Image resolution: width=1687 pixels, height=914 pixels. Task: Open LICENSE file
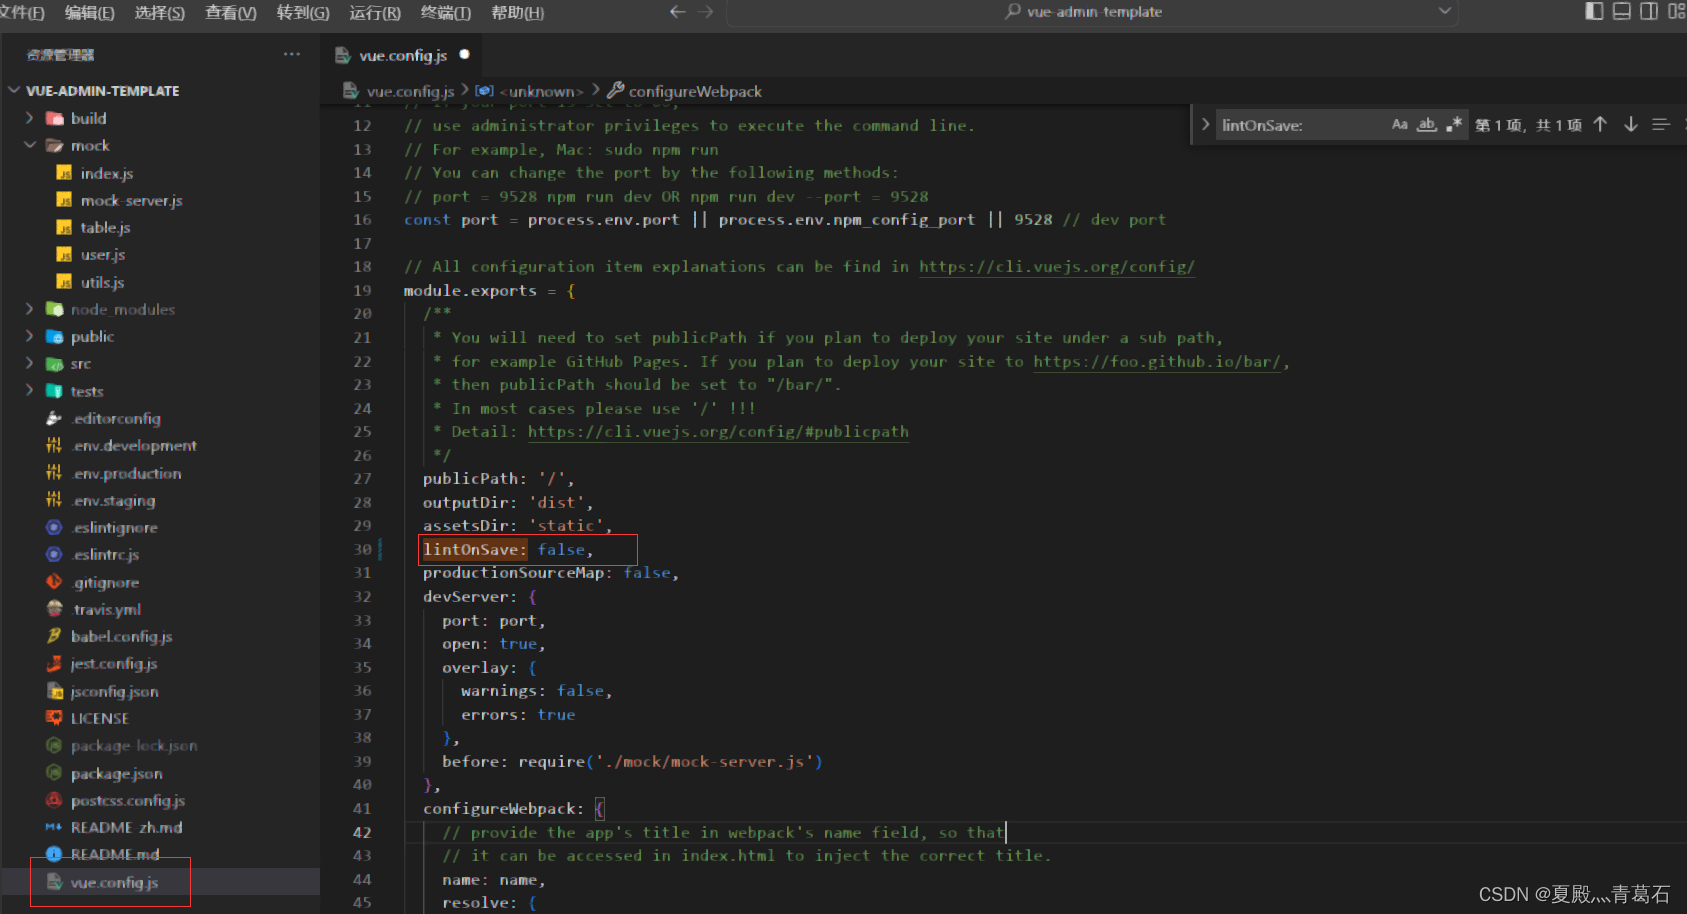point(99,718)
